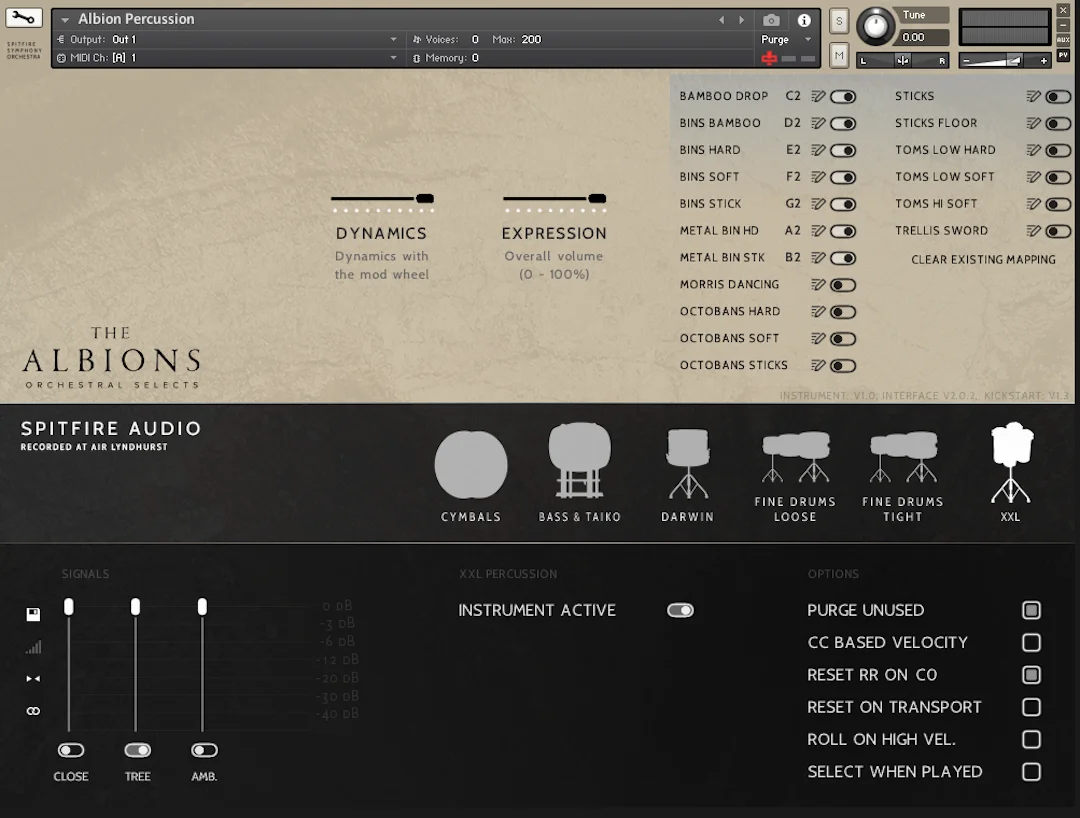The image size is (1080, 818).
Task: Click the camera snapshot icon
Action: point(771,20)
